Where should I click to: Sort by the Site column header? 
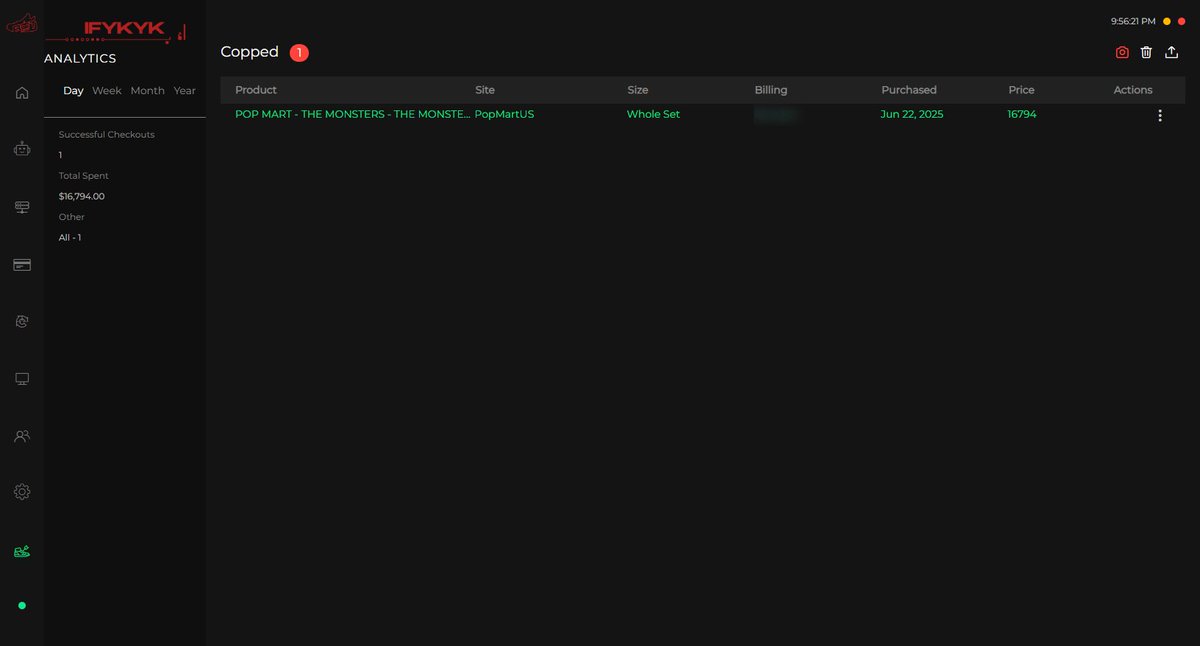tap(485, 90)
